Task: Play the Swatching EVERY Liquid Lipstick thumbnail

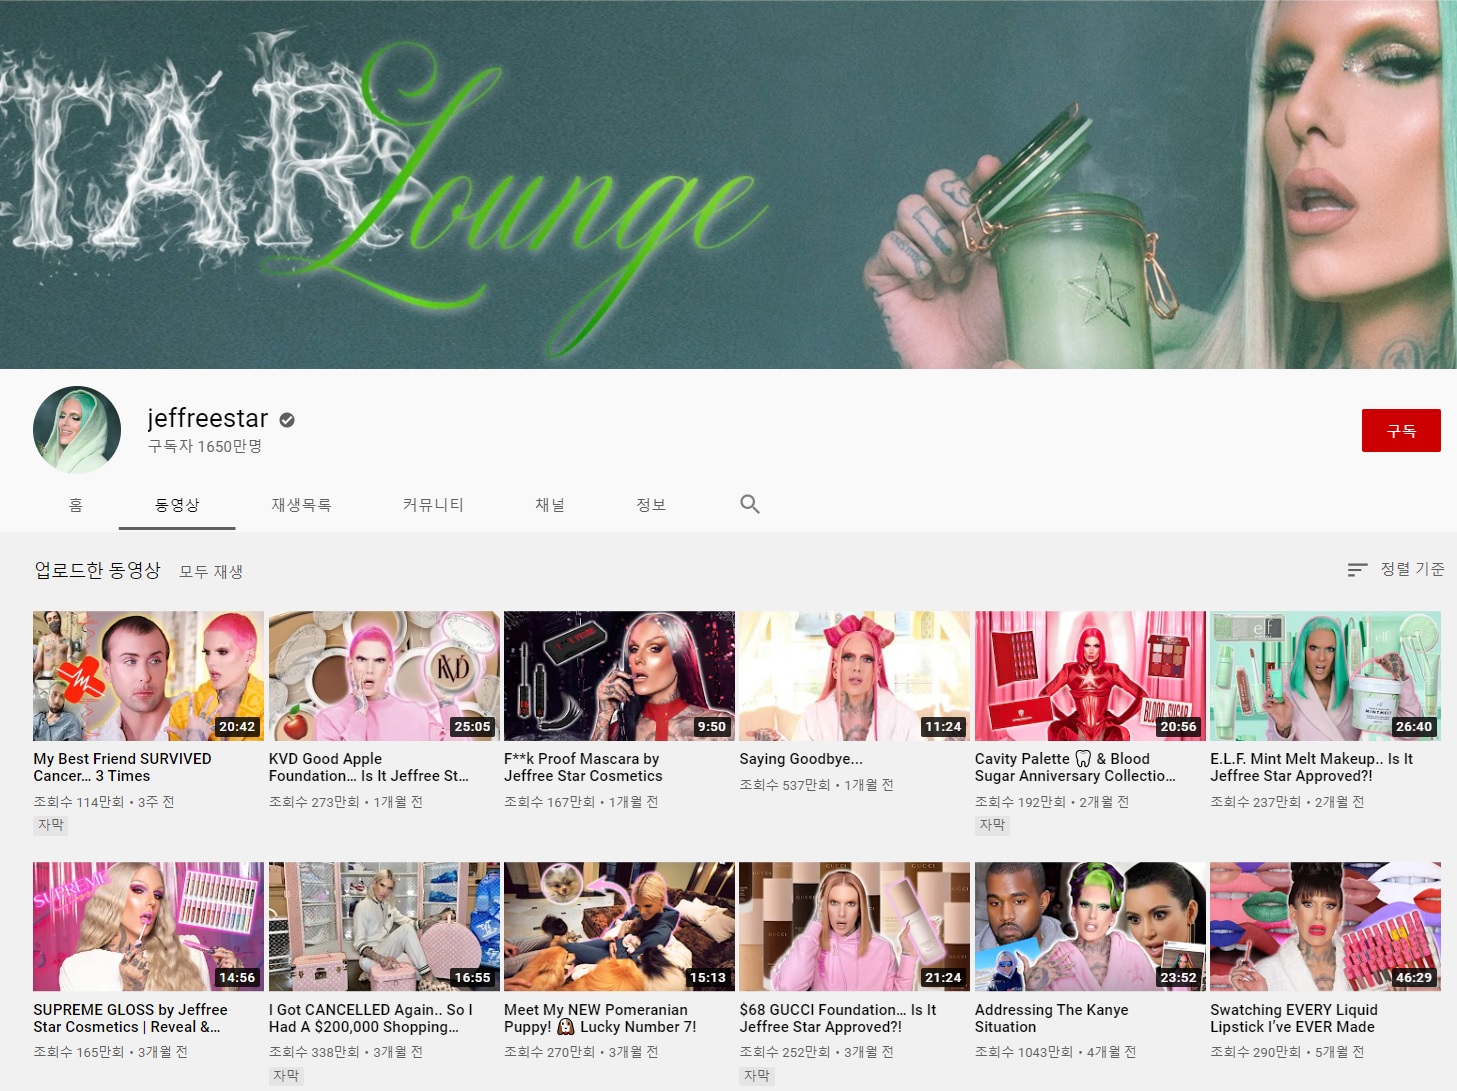Action: click(x=1325, y=927)
